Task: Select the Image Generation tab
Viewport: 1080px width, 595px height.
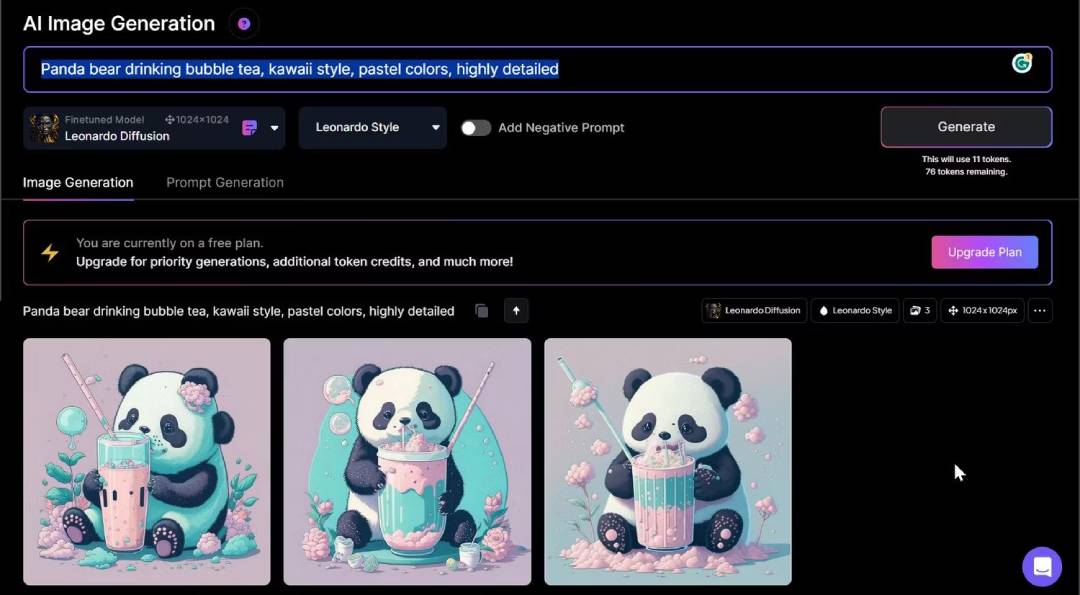Action: [x=78, y=182]
